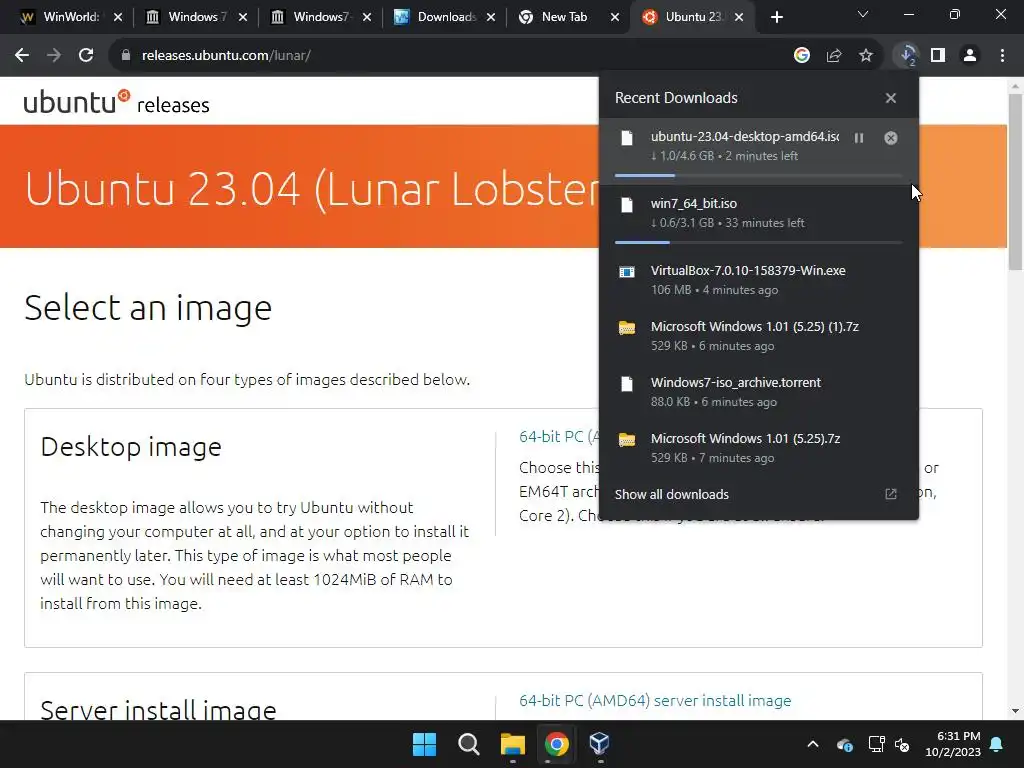This screenshot has width=1024, height=768.
Task: Click the ubuntu releases logo
Action: [116, 102]
